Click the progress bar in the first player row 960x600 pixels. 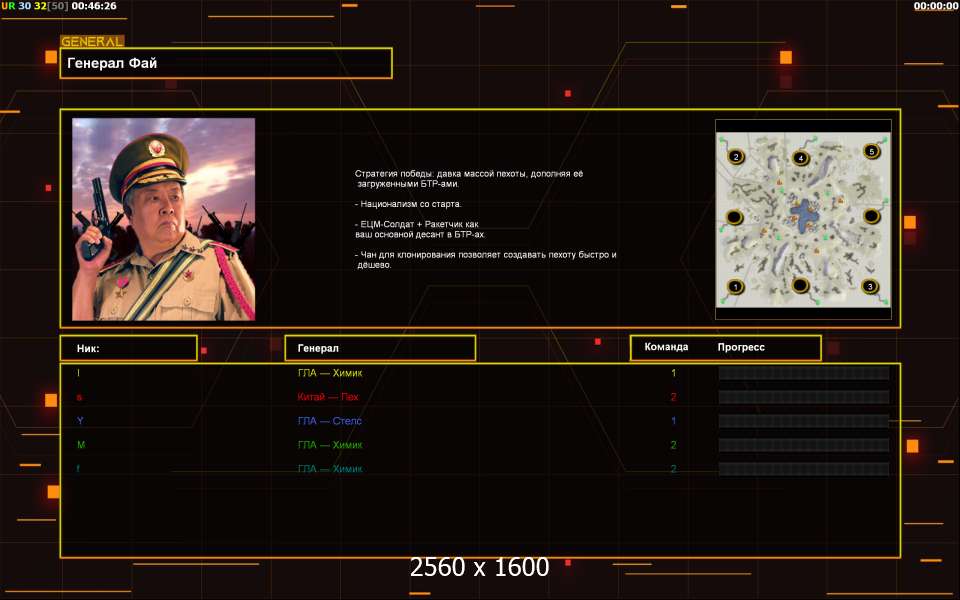coord(804,373)
